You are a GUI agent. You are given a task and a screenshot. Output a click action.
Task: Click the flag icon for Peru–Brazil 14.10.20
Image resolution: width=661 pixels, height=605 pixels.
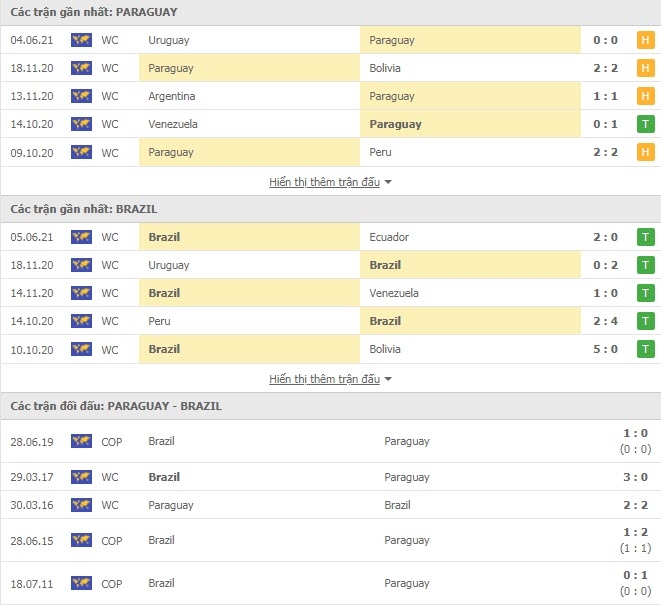tap(81, 321)
